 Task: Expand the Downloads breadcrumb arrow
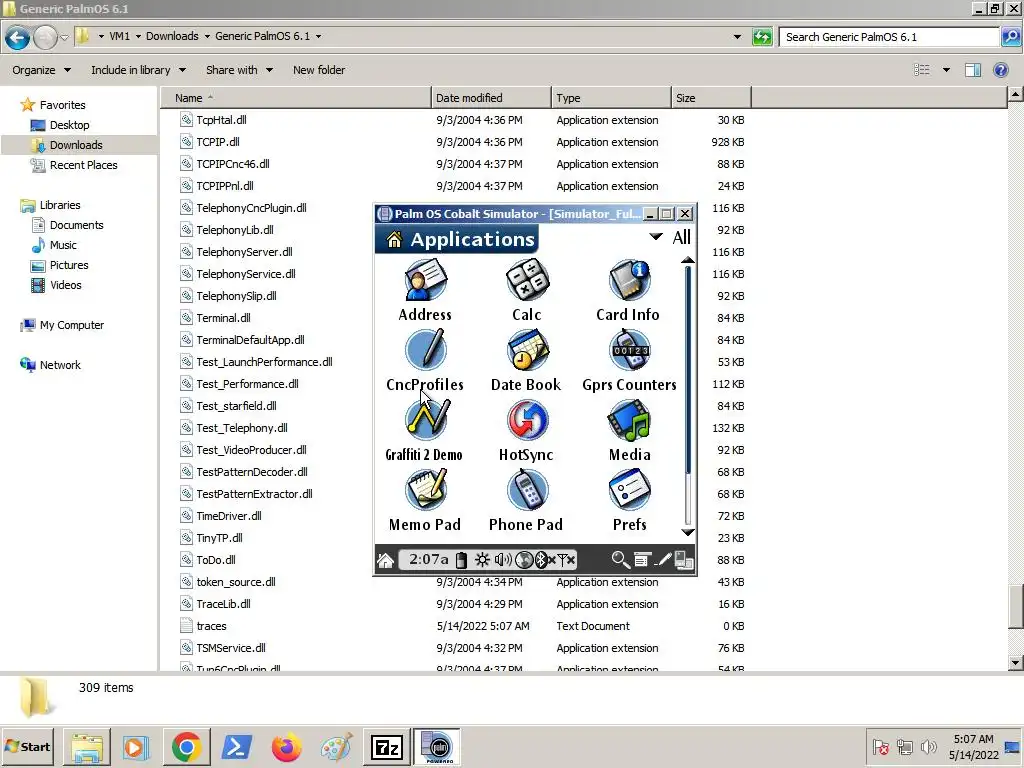coord(207,37)
